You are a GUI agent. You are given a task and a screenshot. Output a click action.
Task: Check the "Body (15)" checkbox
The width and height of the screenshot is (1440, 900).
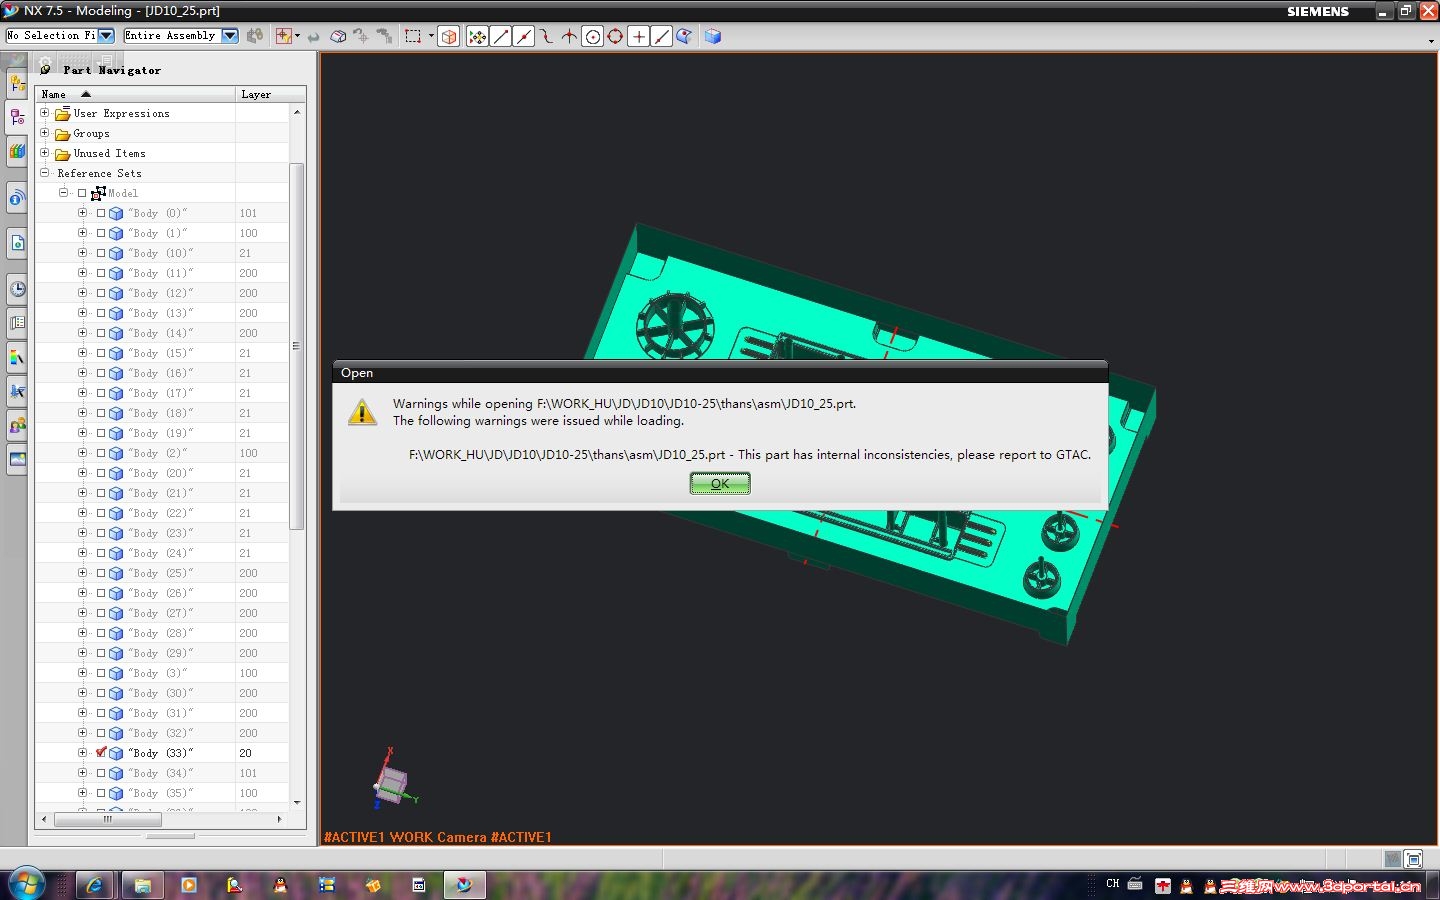tap(101, 353)
